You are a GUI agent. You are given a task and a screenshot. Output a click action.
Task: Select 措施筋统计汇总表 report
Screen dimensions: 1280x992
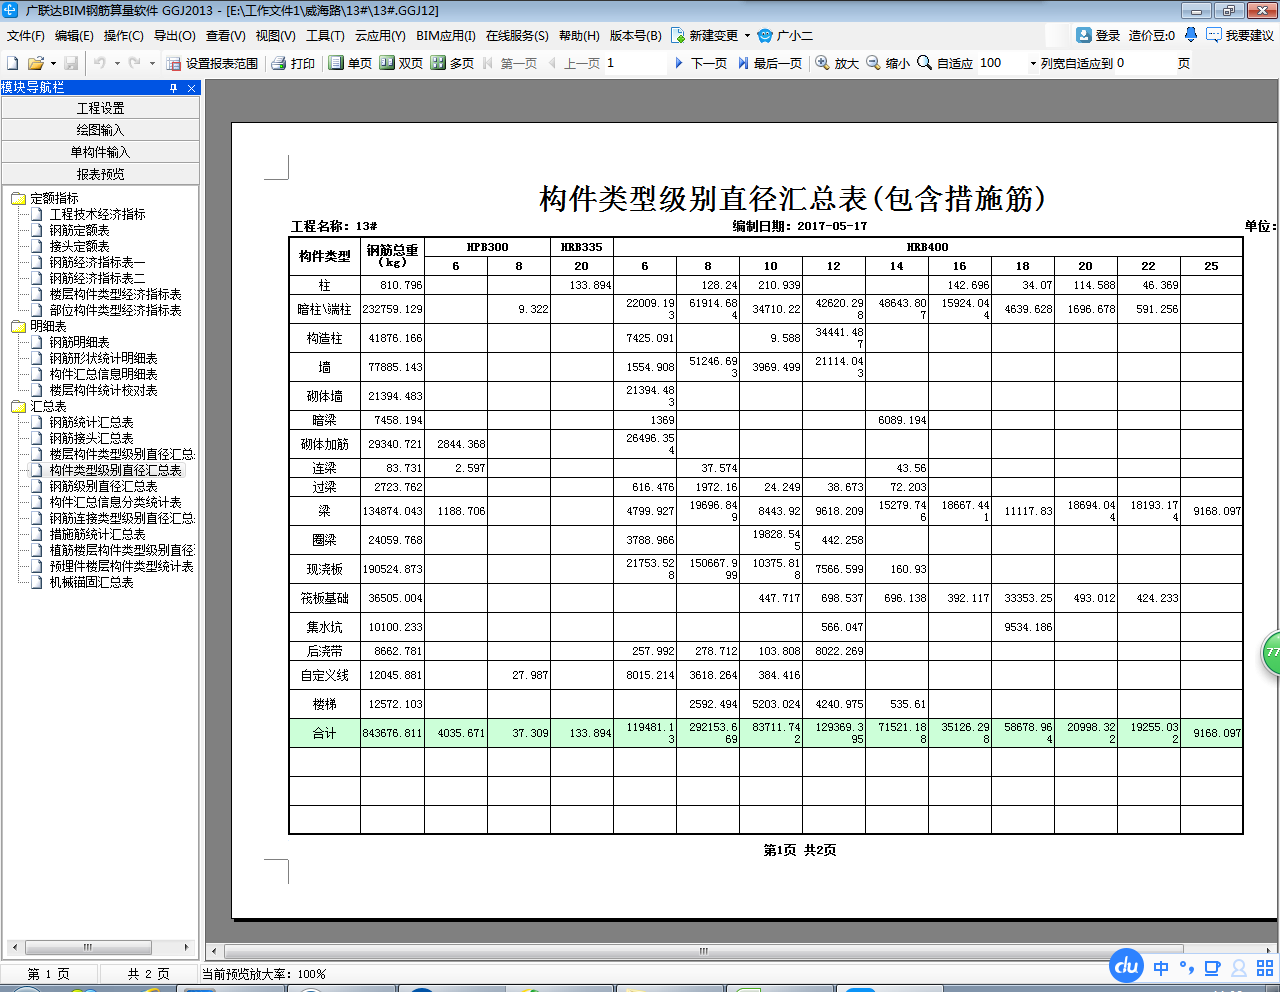(97, 534)
